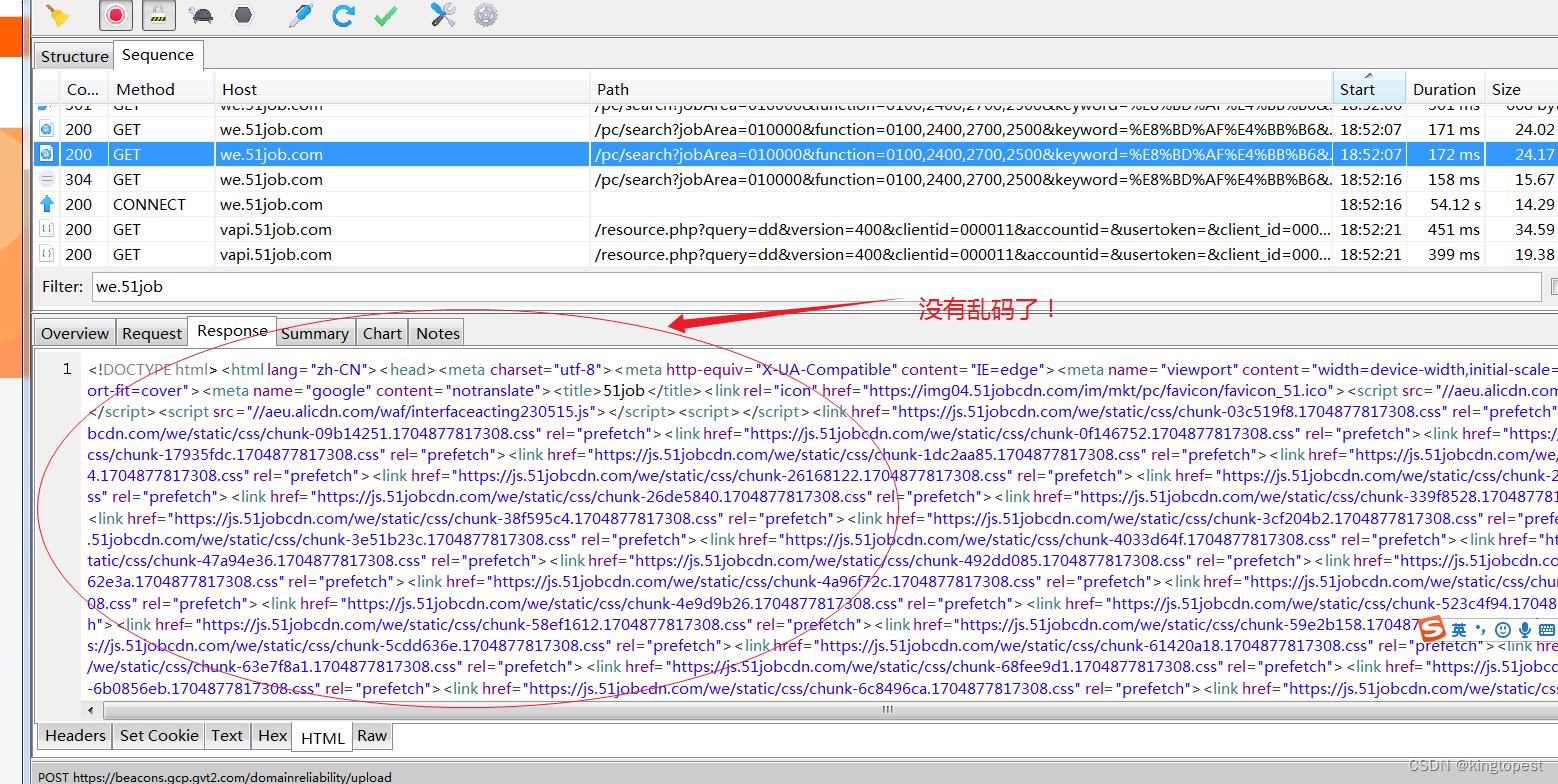Select the 304 GET we.51job.com row
Viewport: 1558px width, 784px height.
(x=796, y=180)
